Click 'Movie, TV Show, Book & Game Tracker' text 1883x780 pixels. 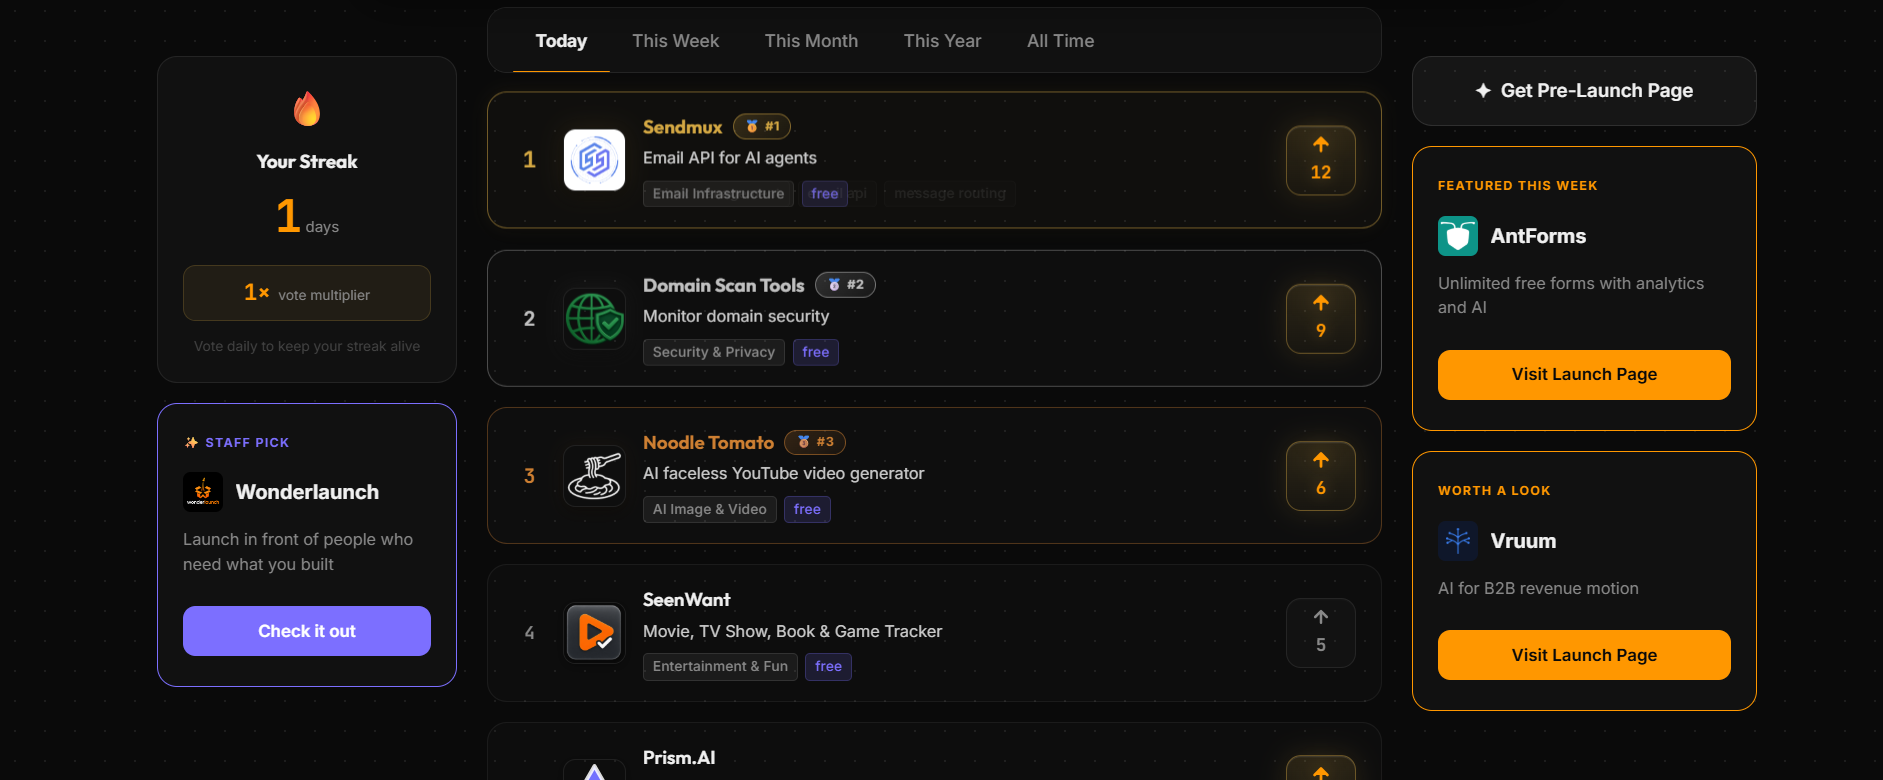[x=793, y=631]
